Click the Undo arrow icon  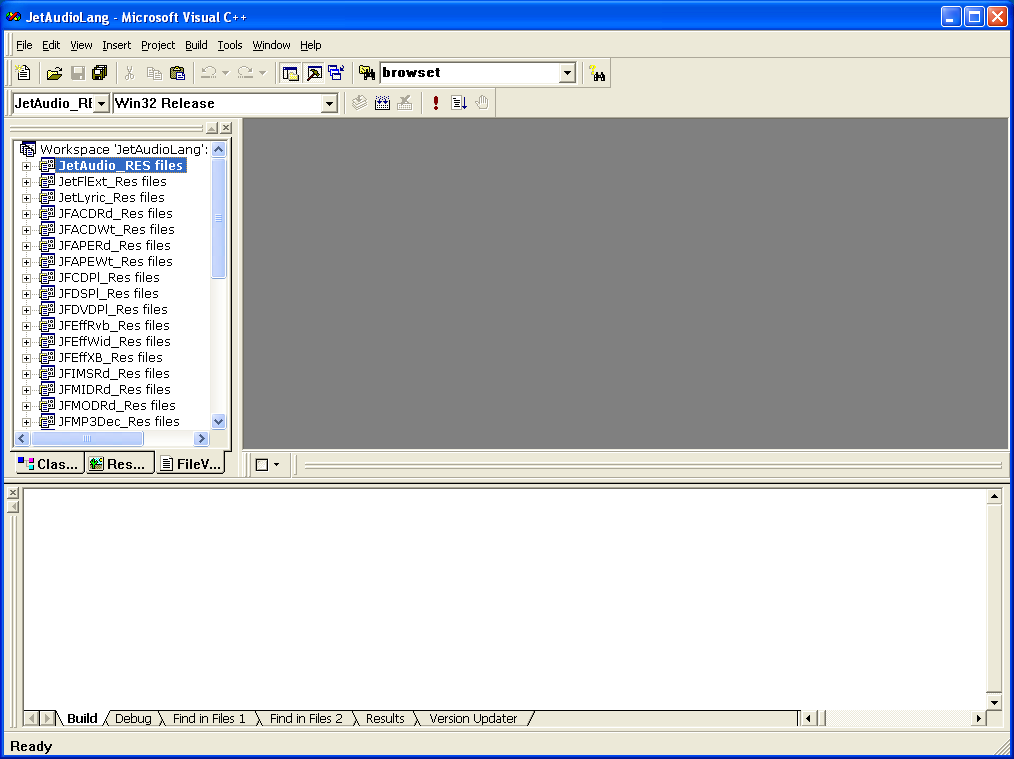pyautogui.click(x=208, y=73)
